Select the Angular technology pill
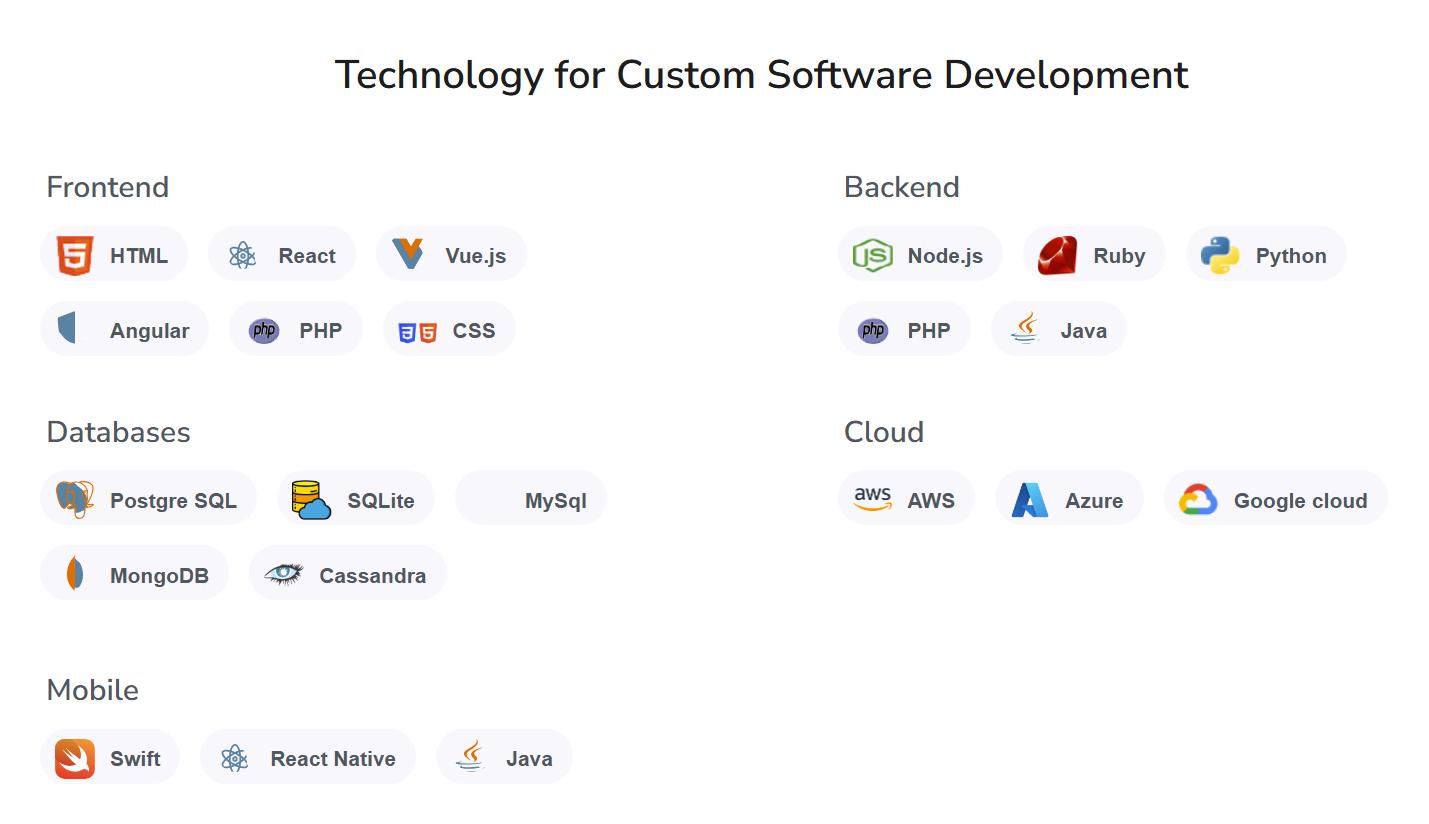The width and height of the screenshot is (1429, 824). pos(125,330)
